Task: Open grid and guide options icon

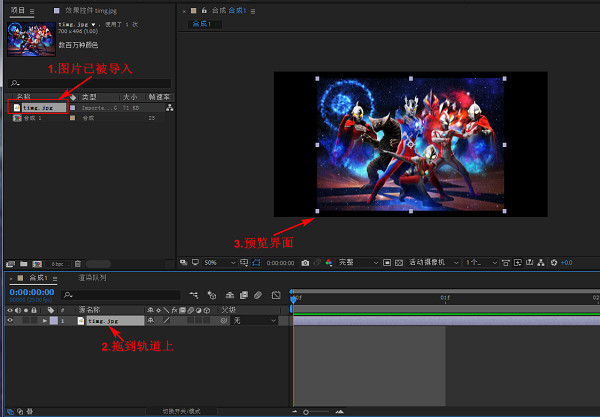Action: pyautogui.click(x=244, y=262)
